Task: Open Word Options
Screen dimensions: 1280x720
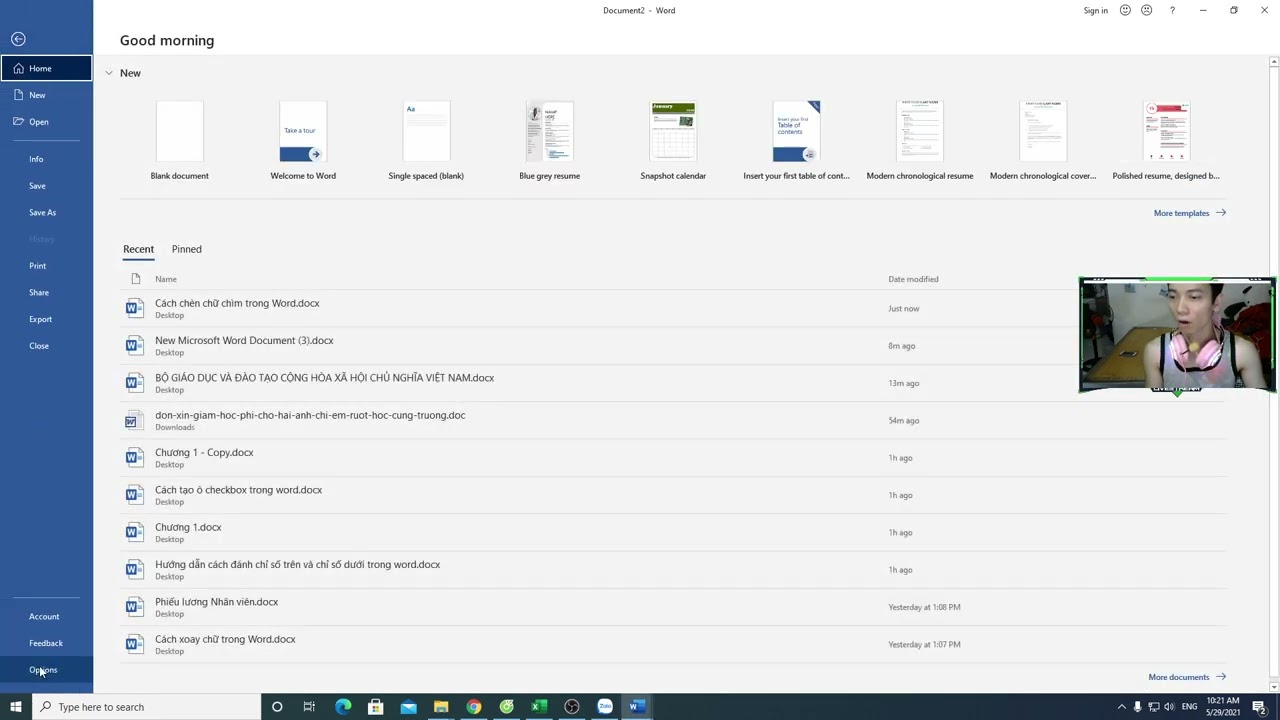Action: click(x=46, y=670)
